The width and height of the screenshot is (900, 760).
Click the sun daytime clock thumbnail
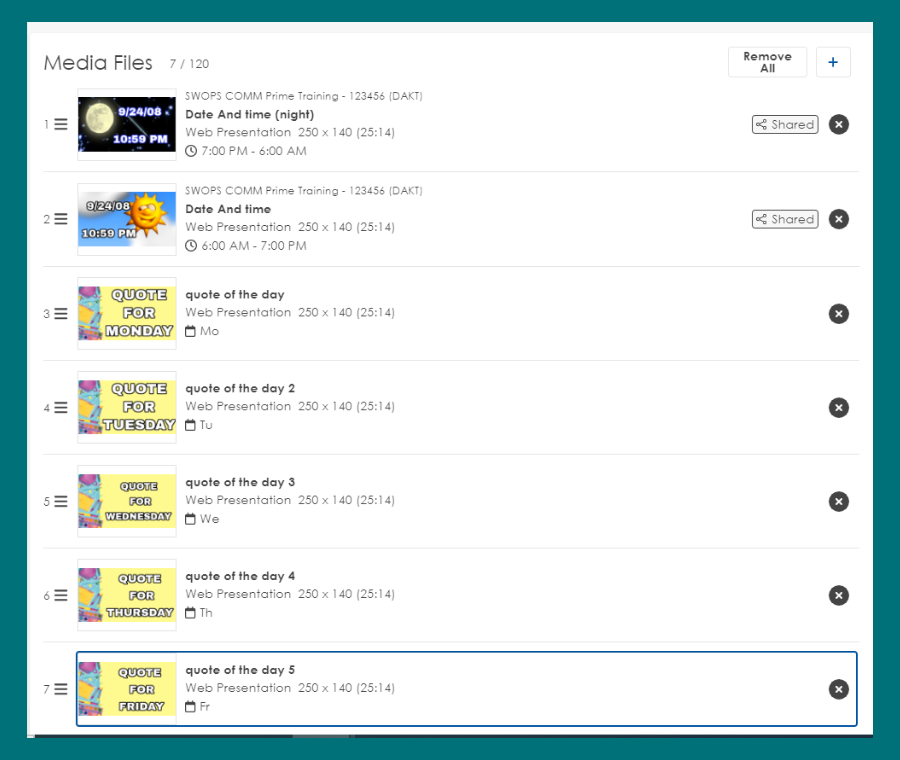tap(127, 219)
